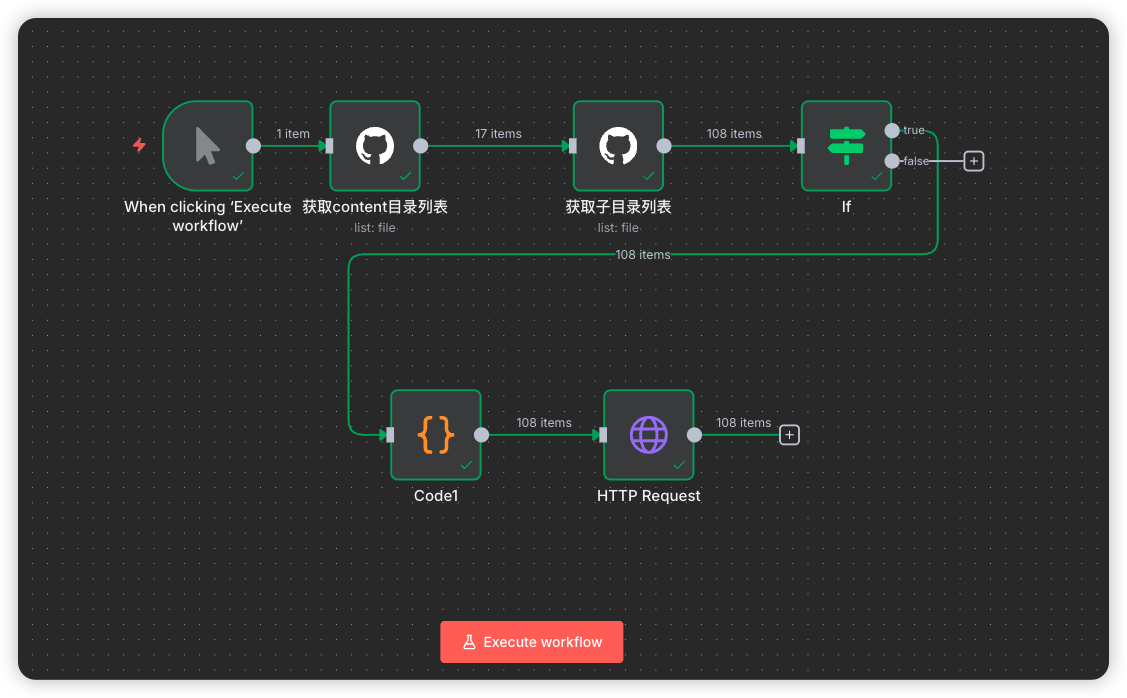Click the 获取子目录列表 node title
Image resolution: width=1127 pixels, height=698 pixels.
coord(618,207)
